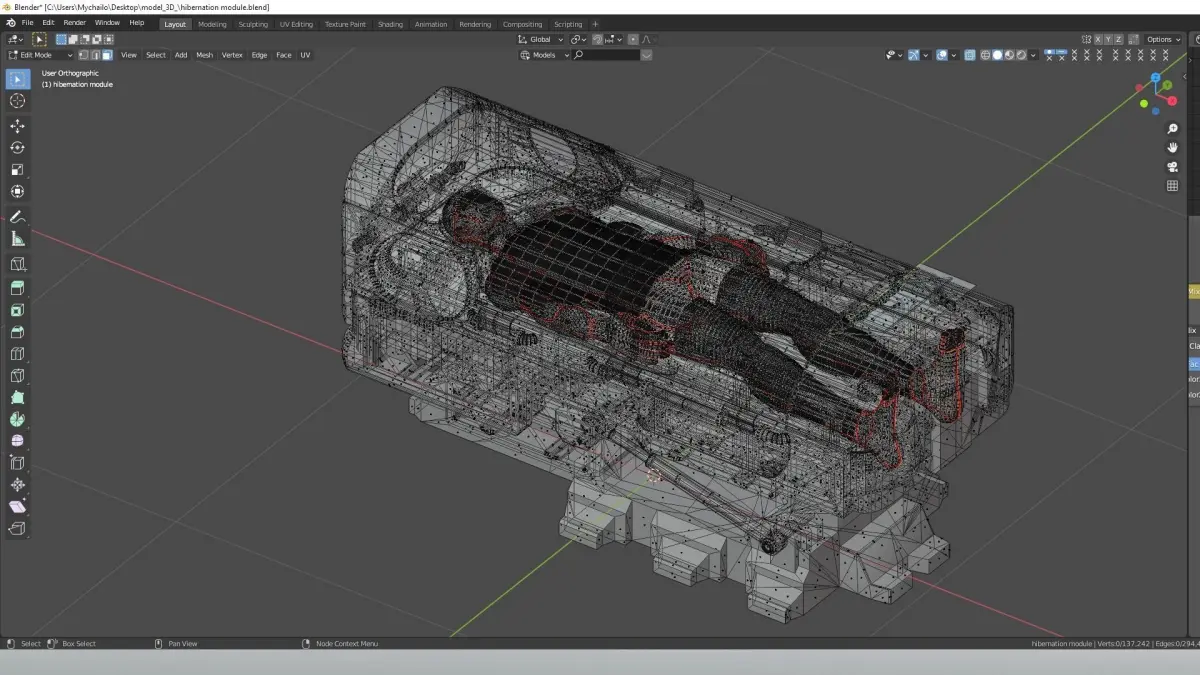Open the Models dropdown

544,55
